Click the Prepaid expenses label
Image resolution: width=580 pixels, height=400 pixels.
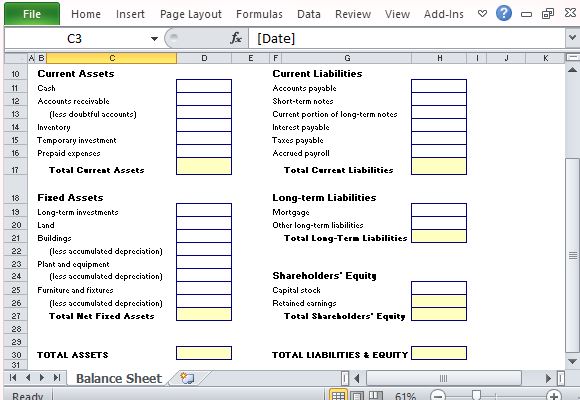(x=69, y=153)
